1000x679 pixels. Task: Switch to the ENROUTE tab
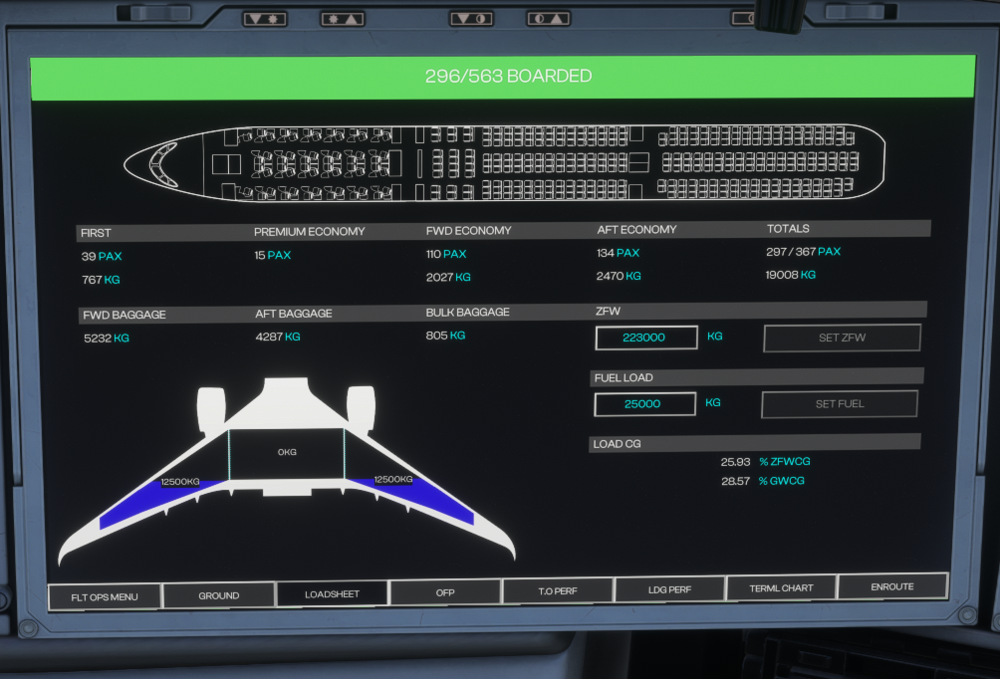(x=892, y=587)
